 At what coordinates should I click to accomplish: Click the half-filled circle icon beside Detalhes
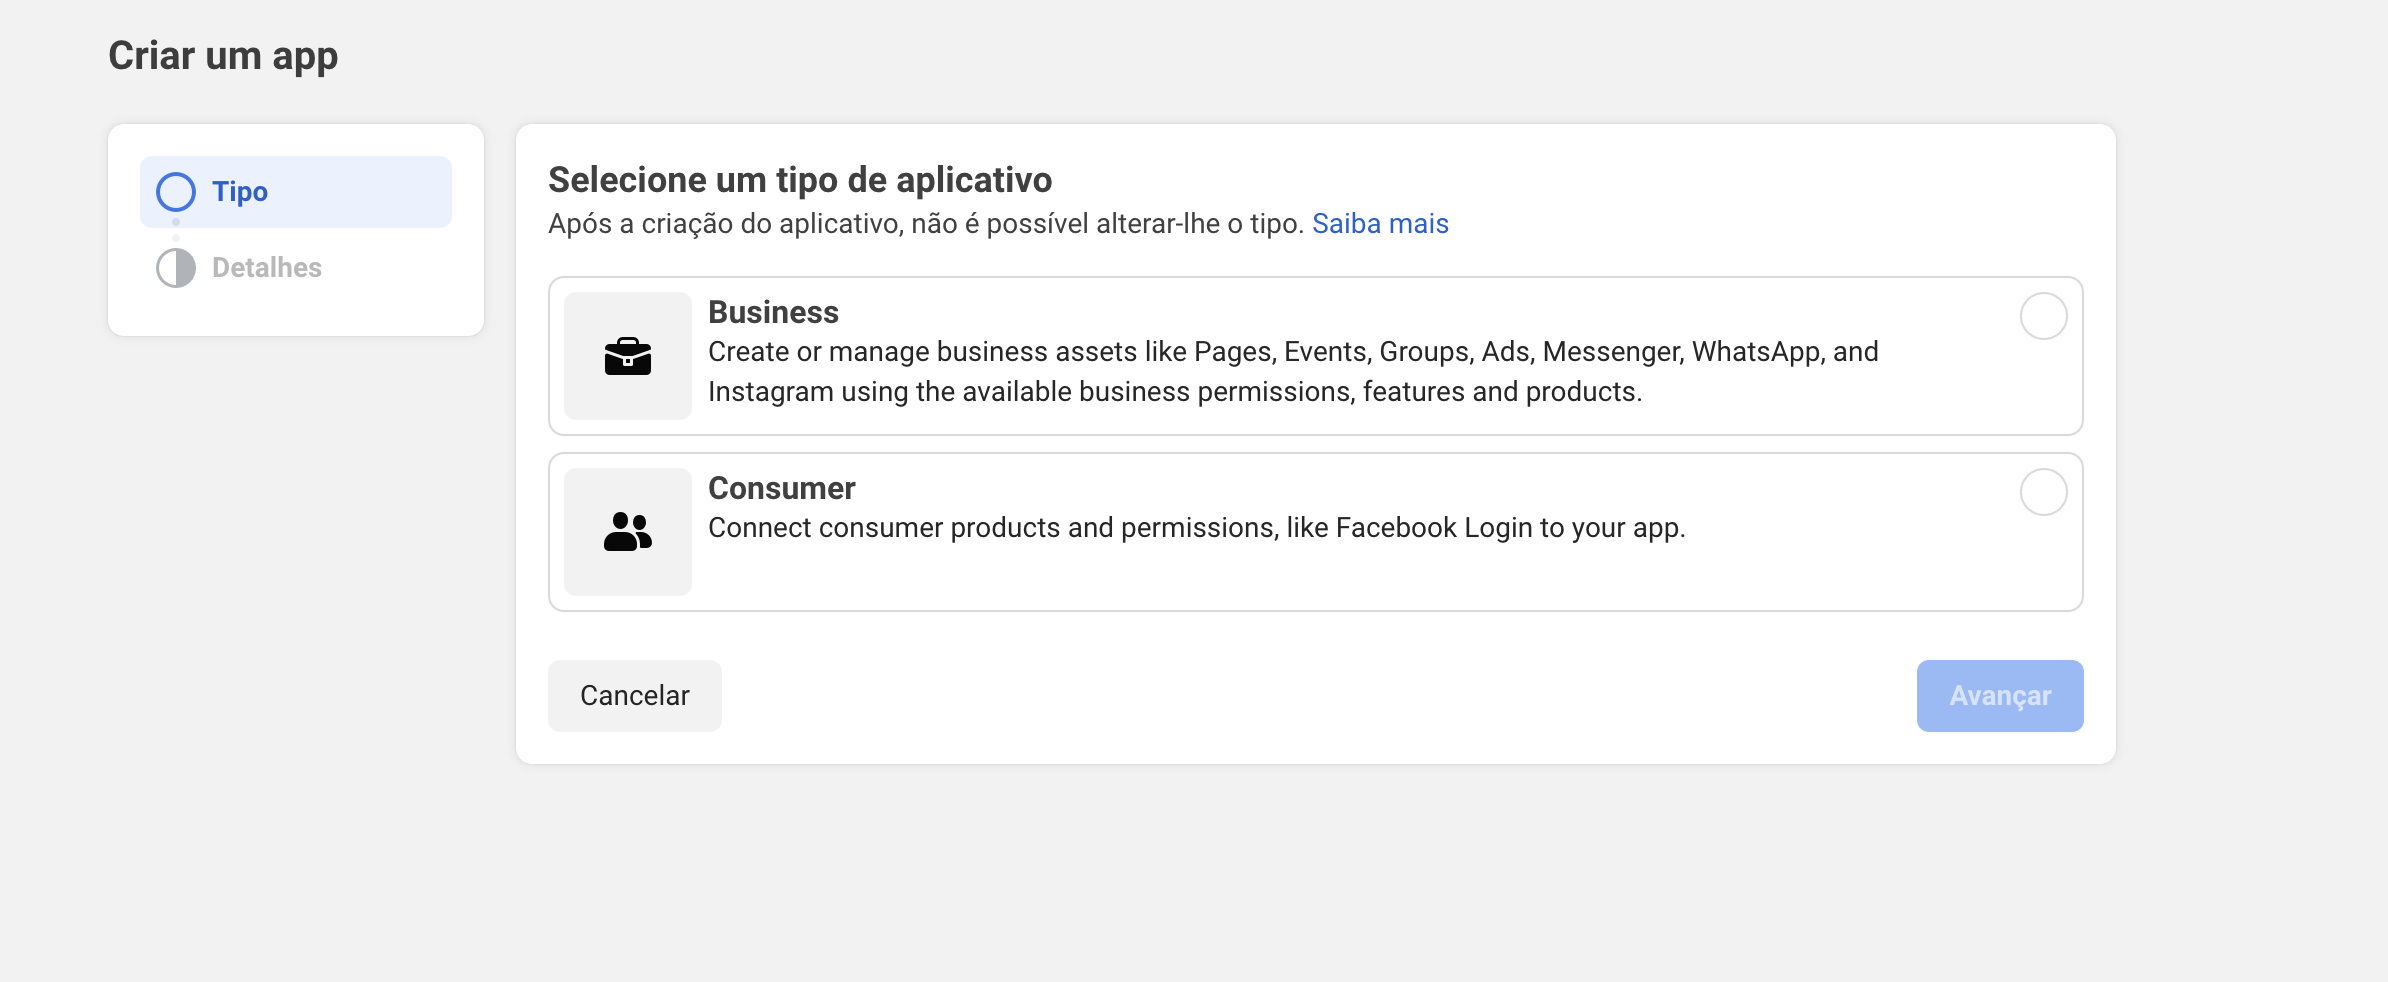(176, 268)
